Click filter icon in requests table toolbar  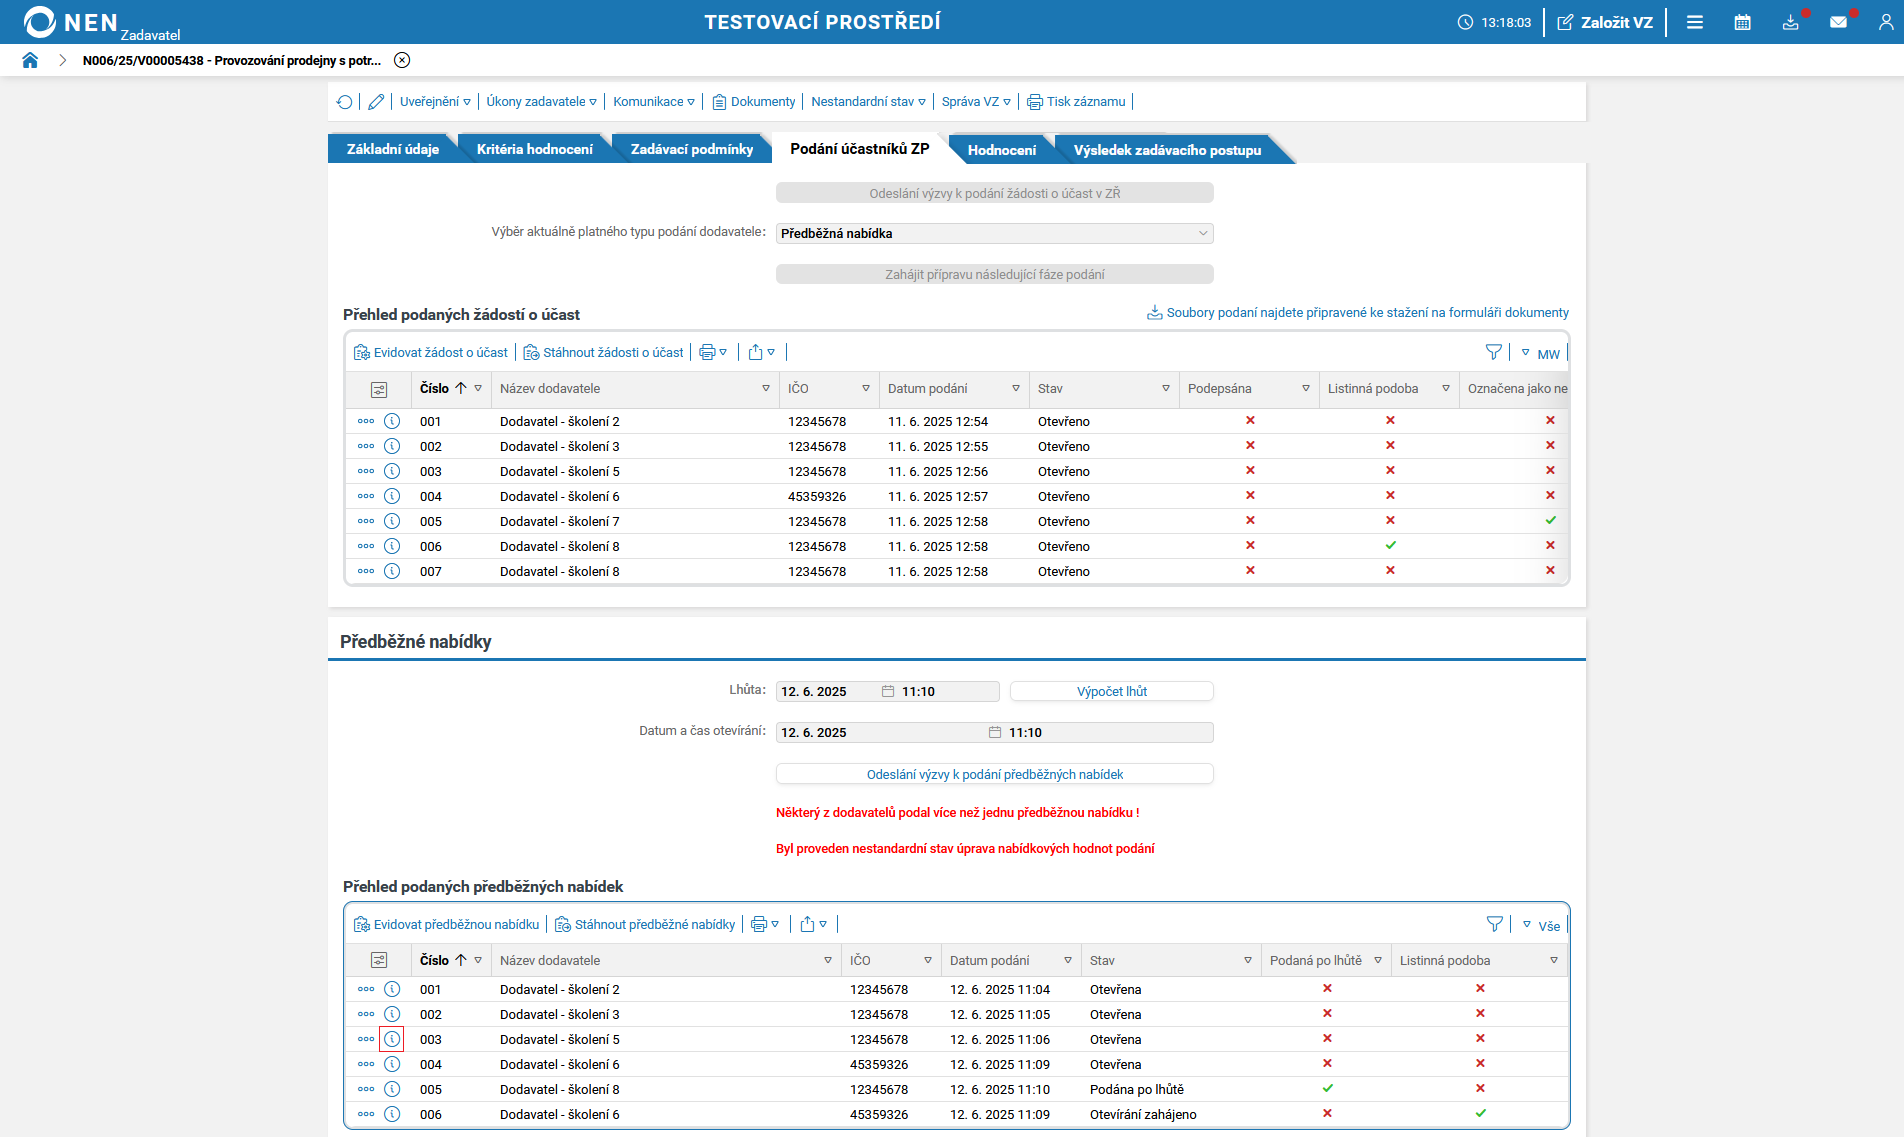1493,352
